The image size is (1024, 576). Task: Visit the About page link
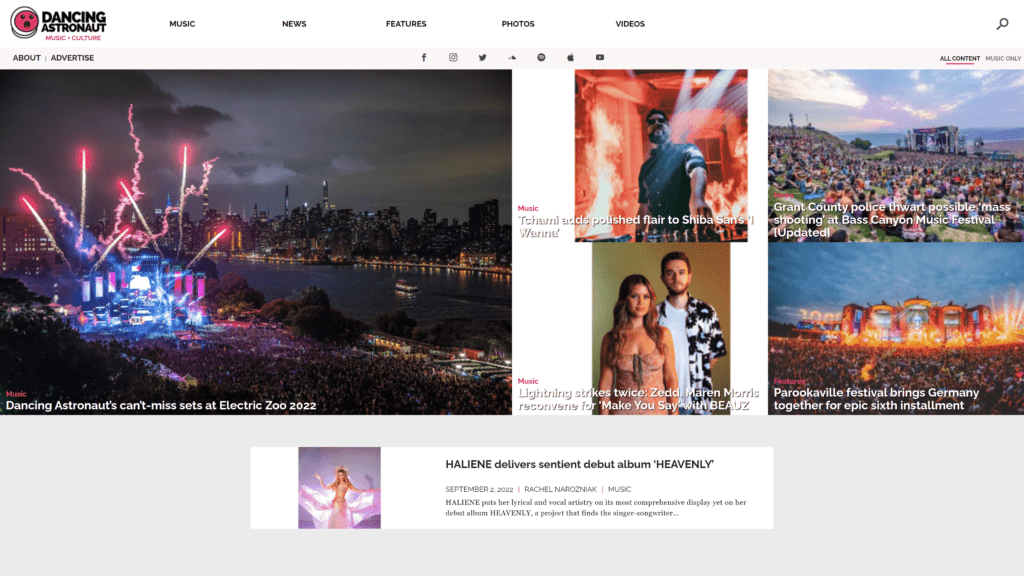coord(27,58)
